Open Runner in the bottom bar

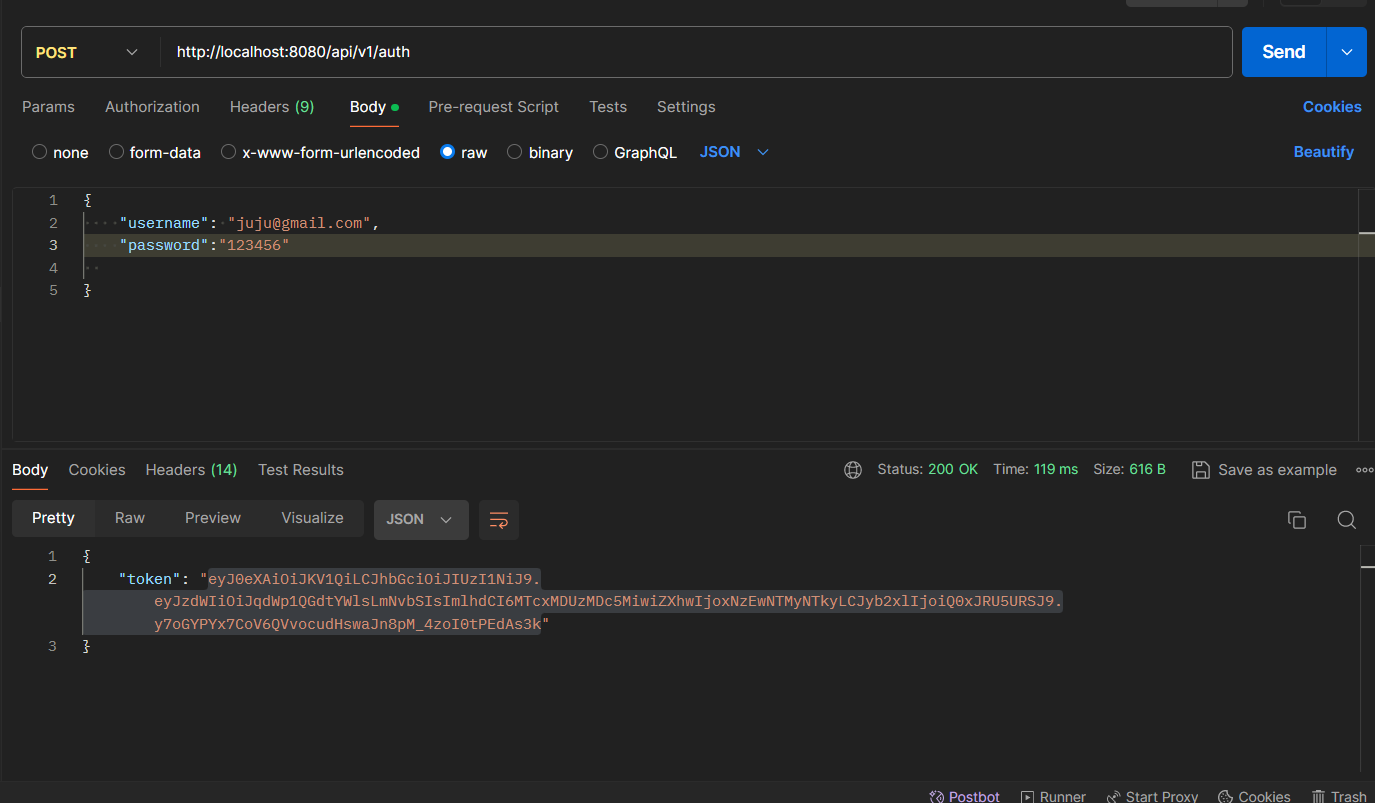tap(1053, 796)
